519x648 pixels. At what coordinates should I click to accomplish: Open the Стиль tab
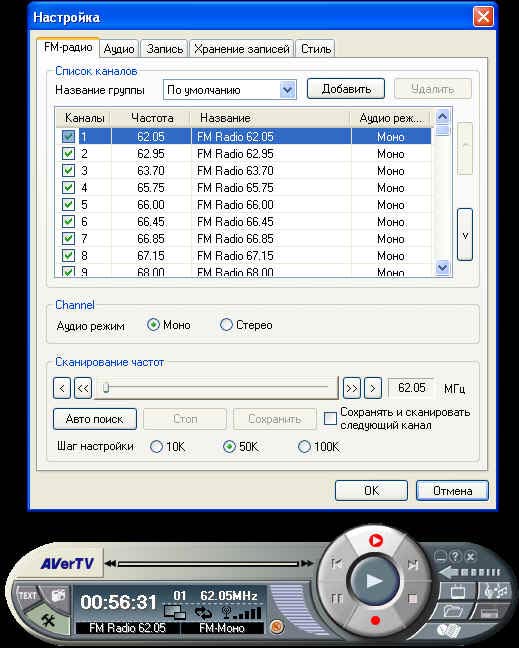pos(316,49)
